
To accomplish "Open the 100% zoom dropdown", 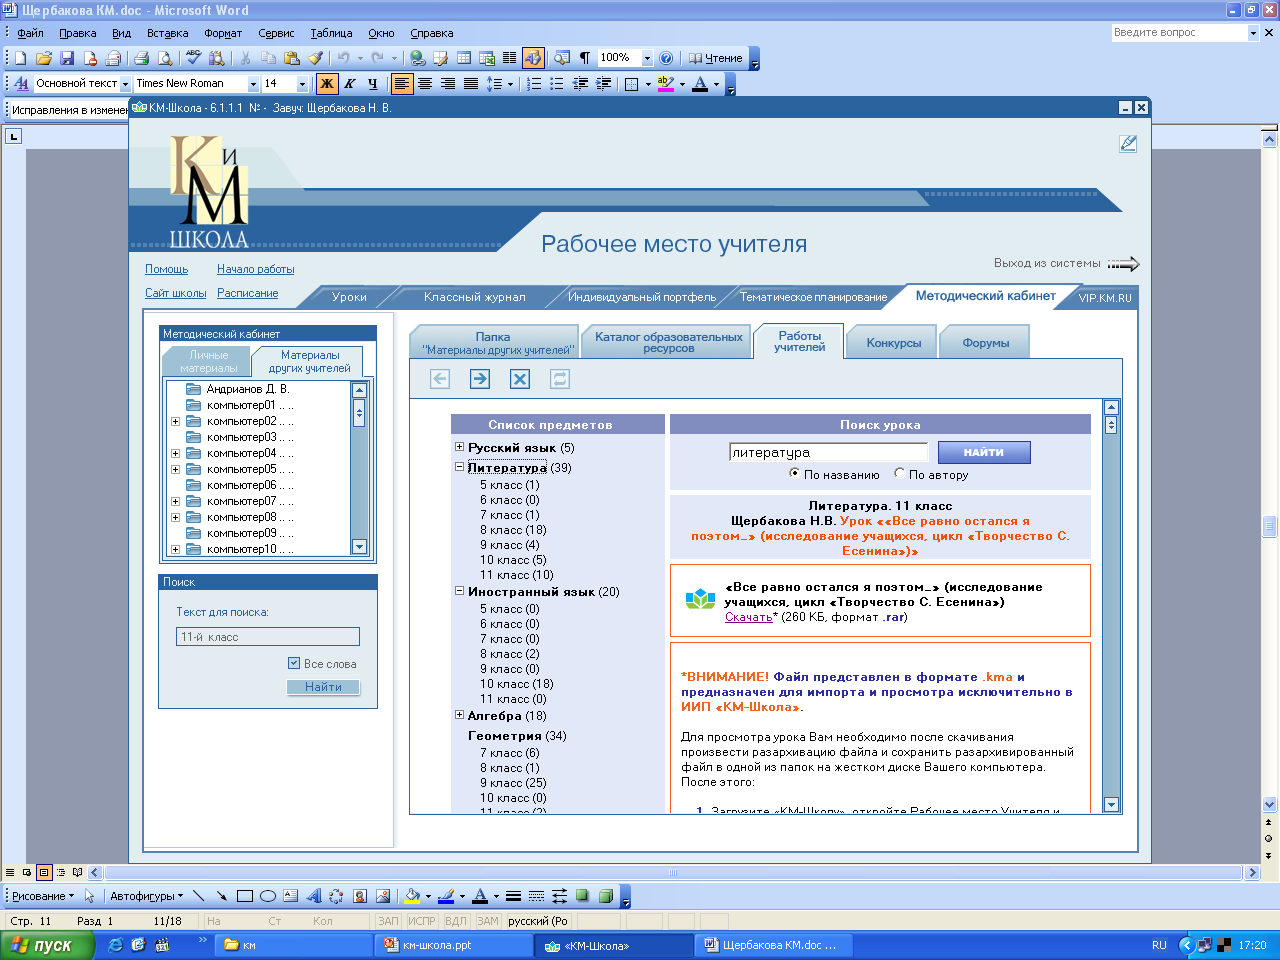I will click(x=647, y=58).
